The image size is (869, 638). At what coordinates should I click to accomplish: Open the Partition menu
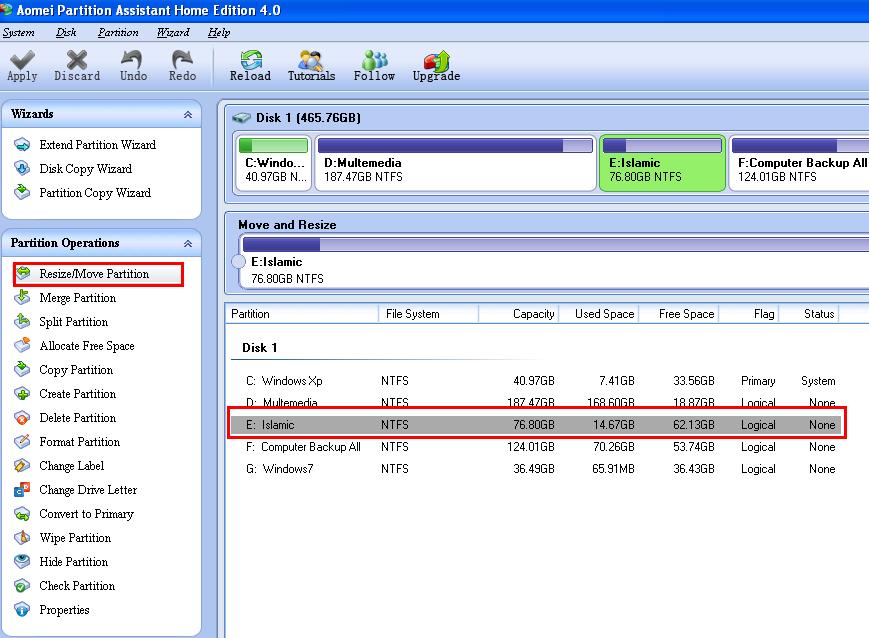118,33
